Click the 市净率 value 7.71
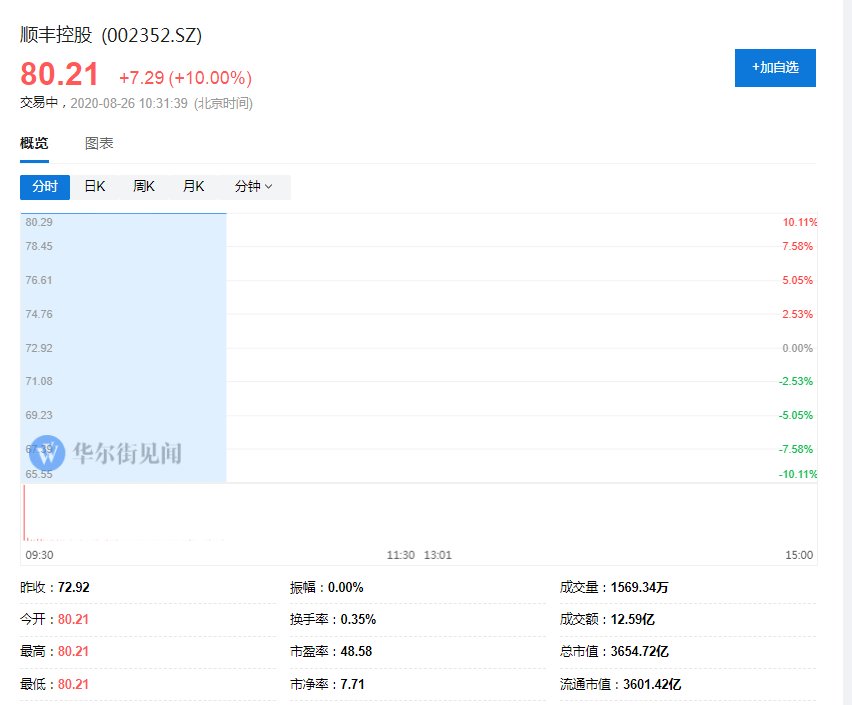The image size is (852, 705). 353,684
